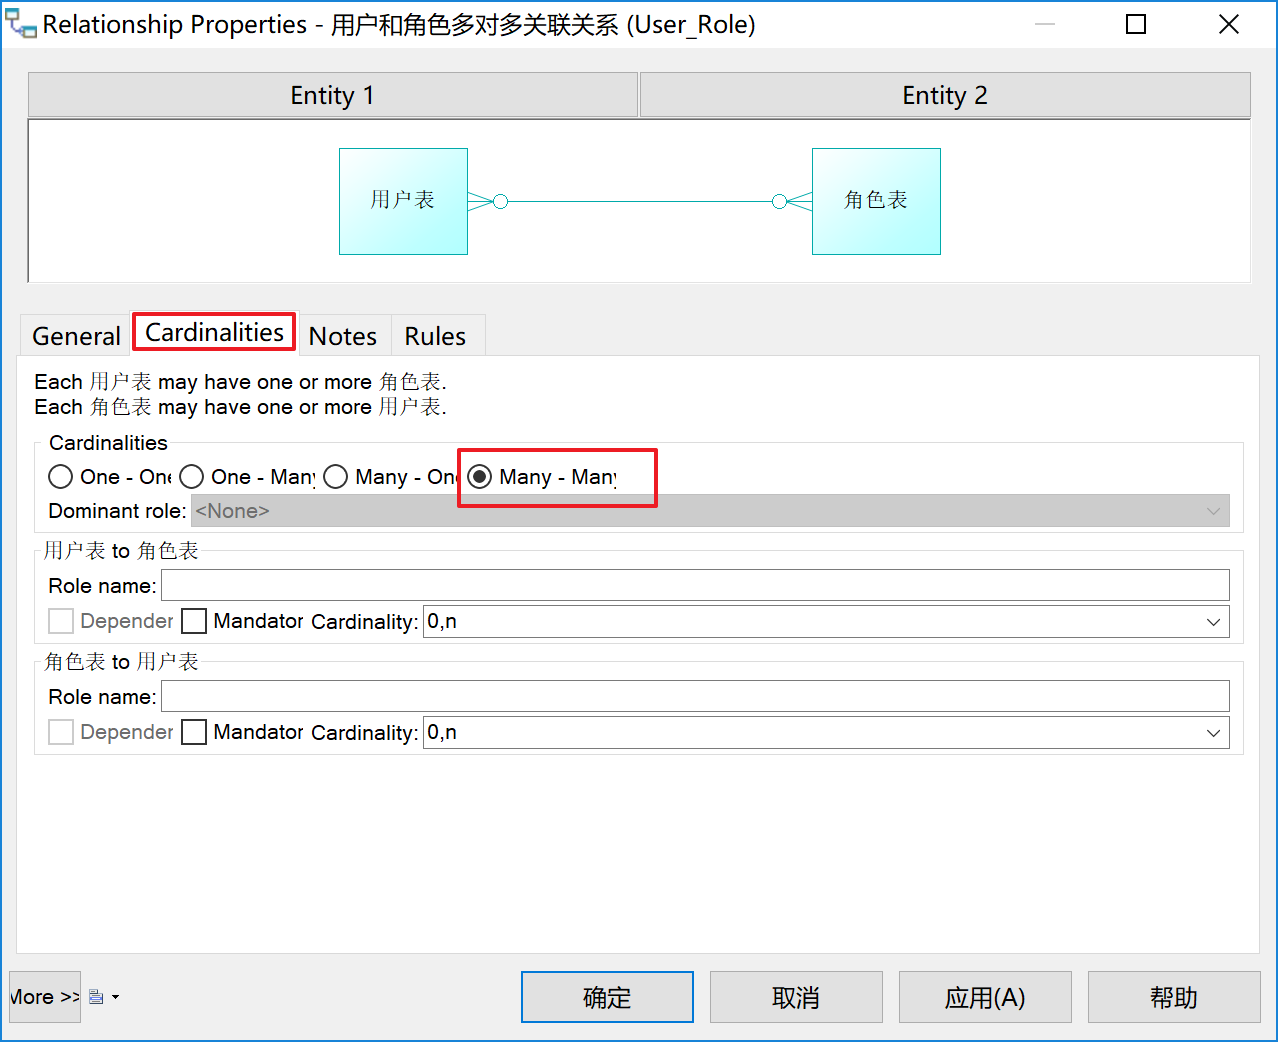Viewport: 1278px width, 1042px height.
Task: Switch to the General tab
Action: [76, 336]
